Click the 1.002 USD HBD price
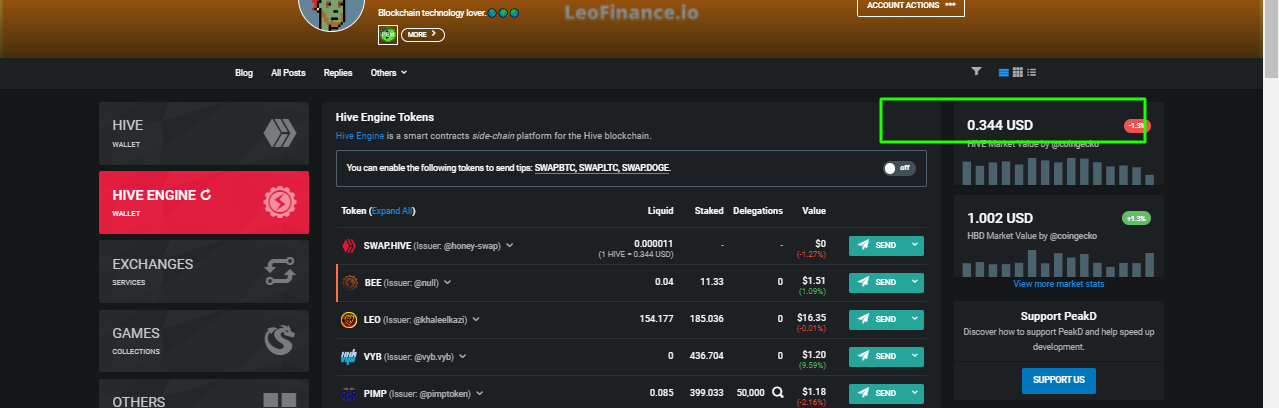The height and width of the screenshot is (408, 1279). click(1000, 217)
